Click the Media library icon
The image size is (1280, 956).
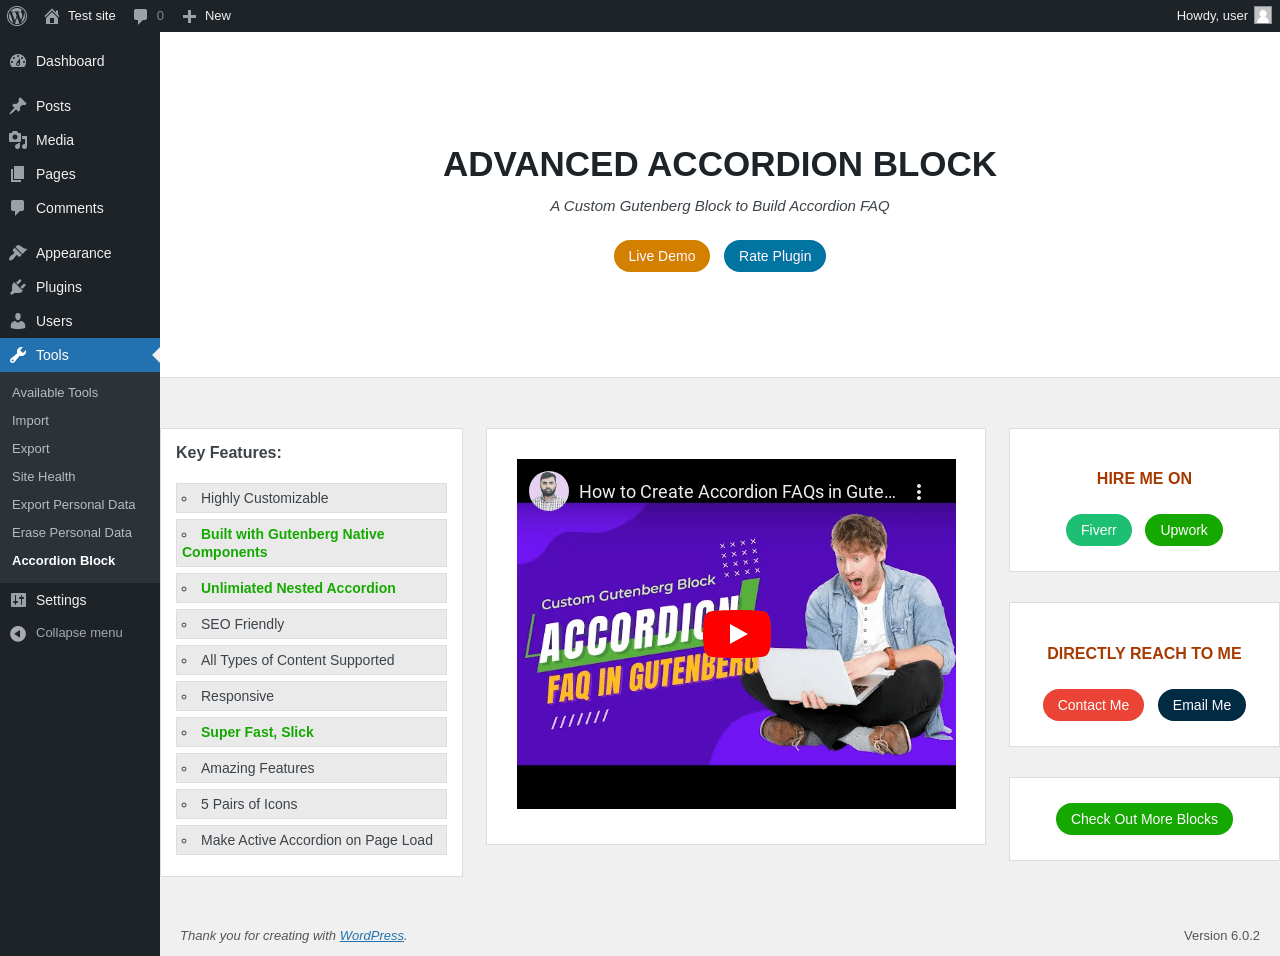point(18,140)
